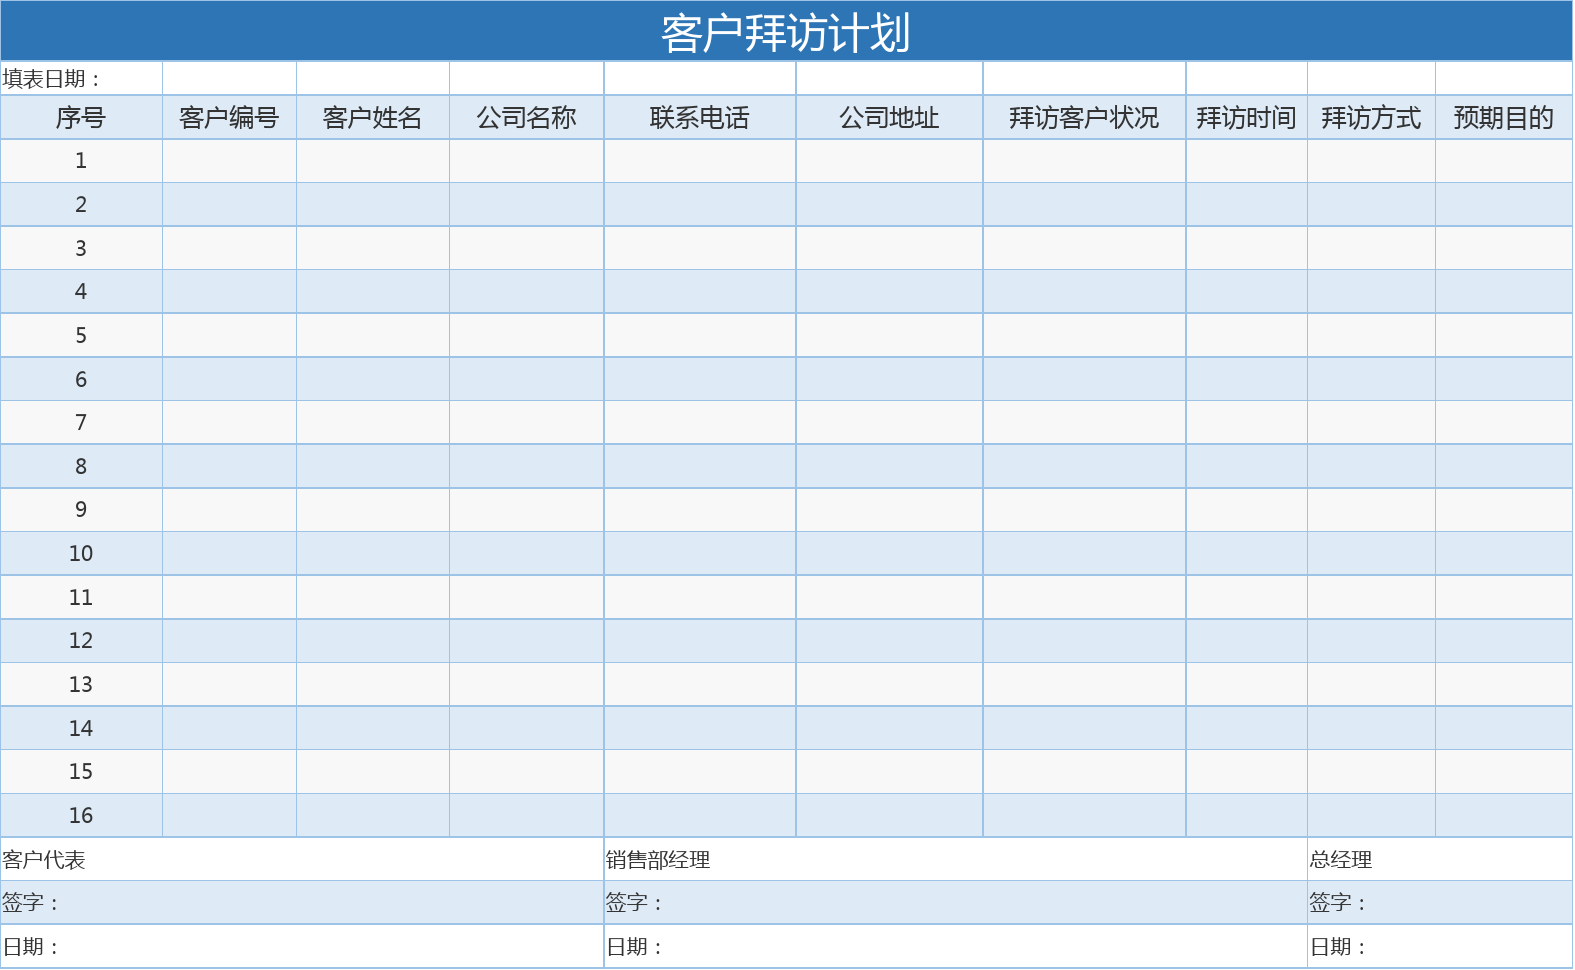Select the row number 6 cell

[x=81, y=379]
